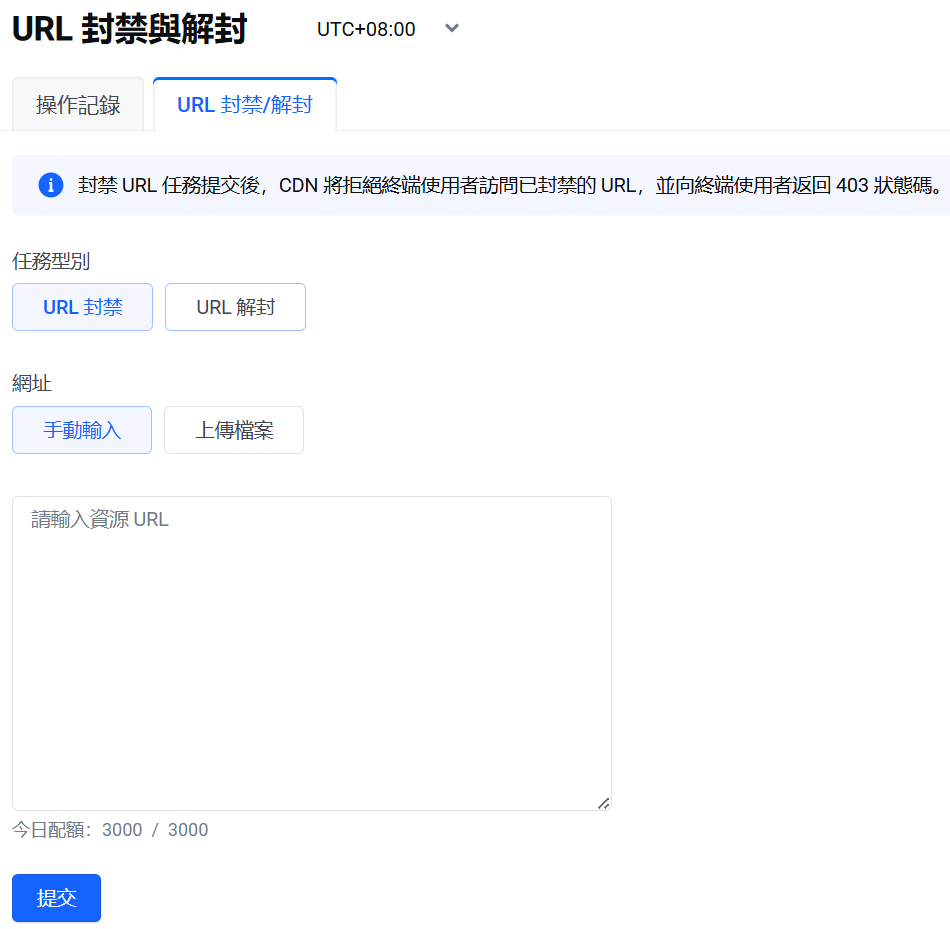The image size is (950, 929).
Task: Choose URL 解封 as task type
Action: click(x=235, y=307)
